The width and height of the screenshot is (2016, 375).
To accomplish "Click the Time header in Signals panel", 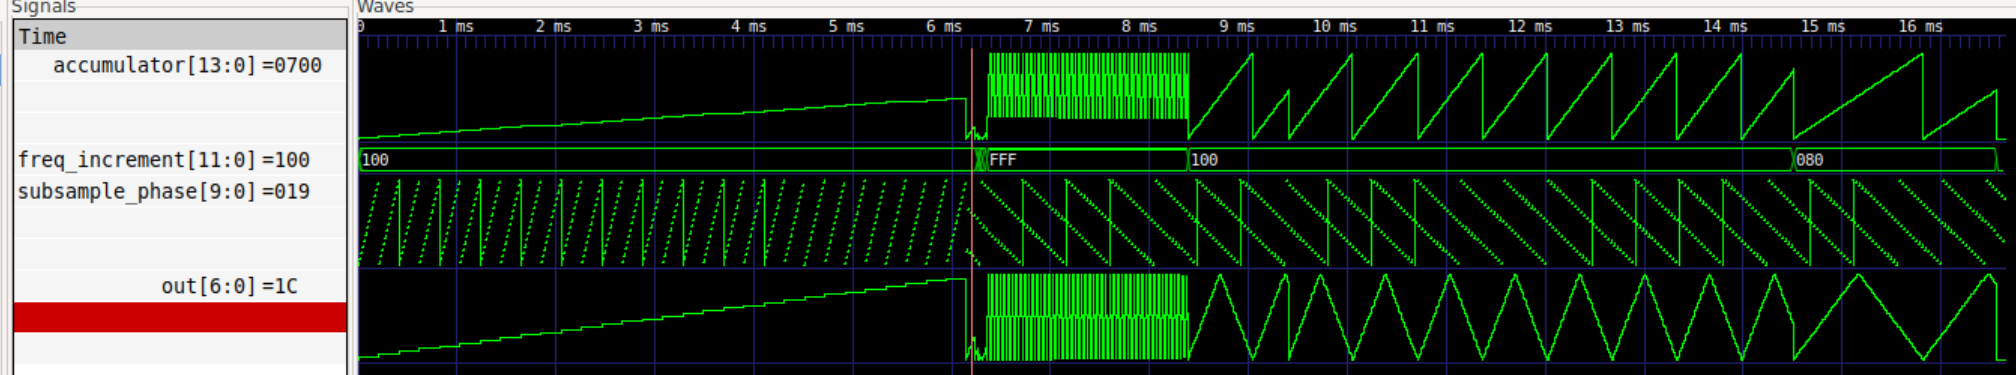I will pos(180,36).
